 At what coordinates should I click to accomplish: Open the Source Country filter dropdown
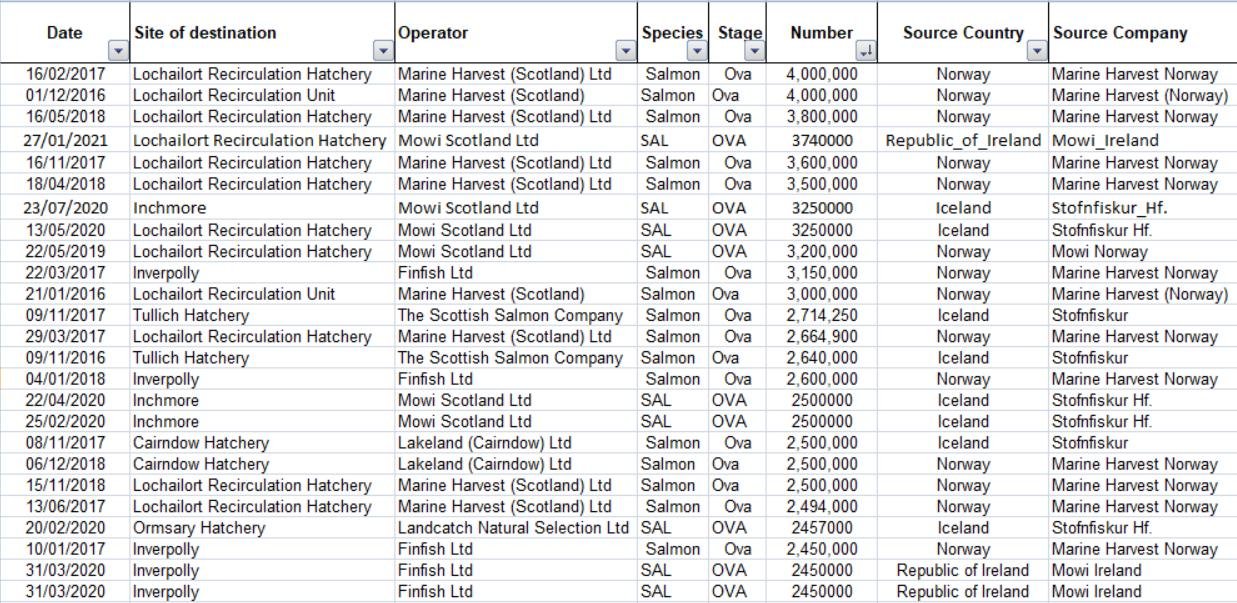[1036, 51]
